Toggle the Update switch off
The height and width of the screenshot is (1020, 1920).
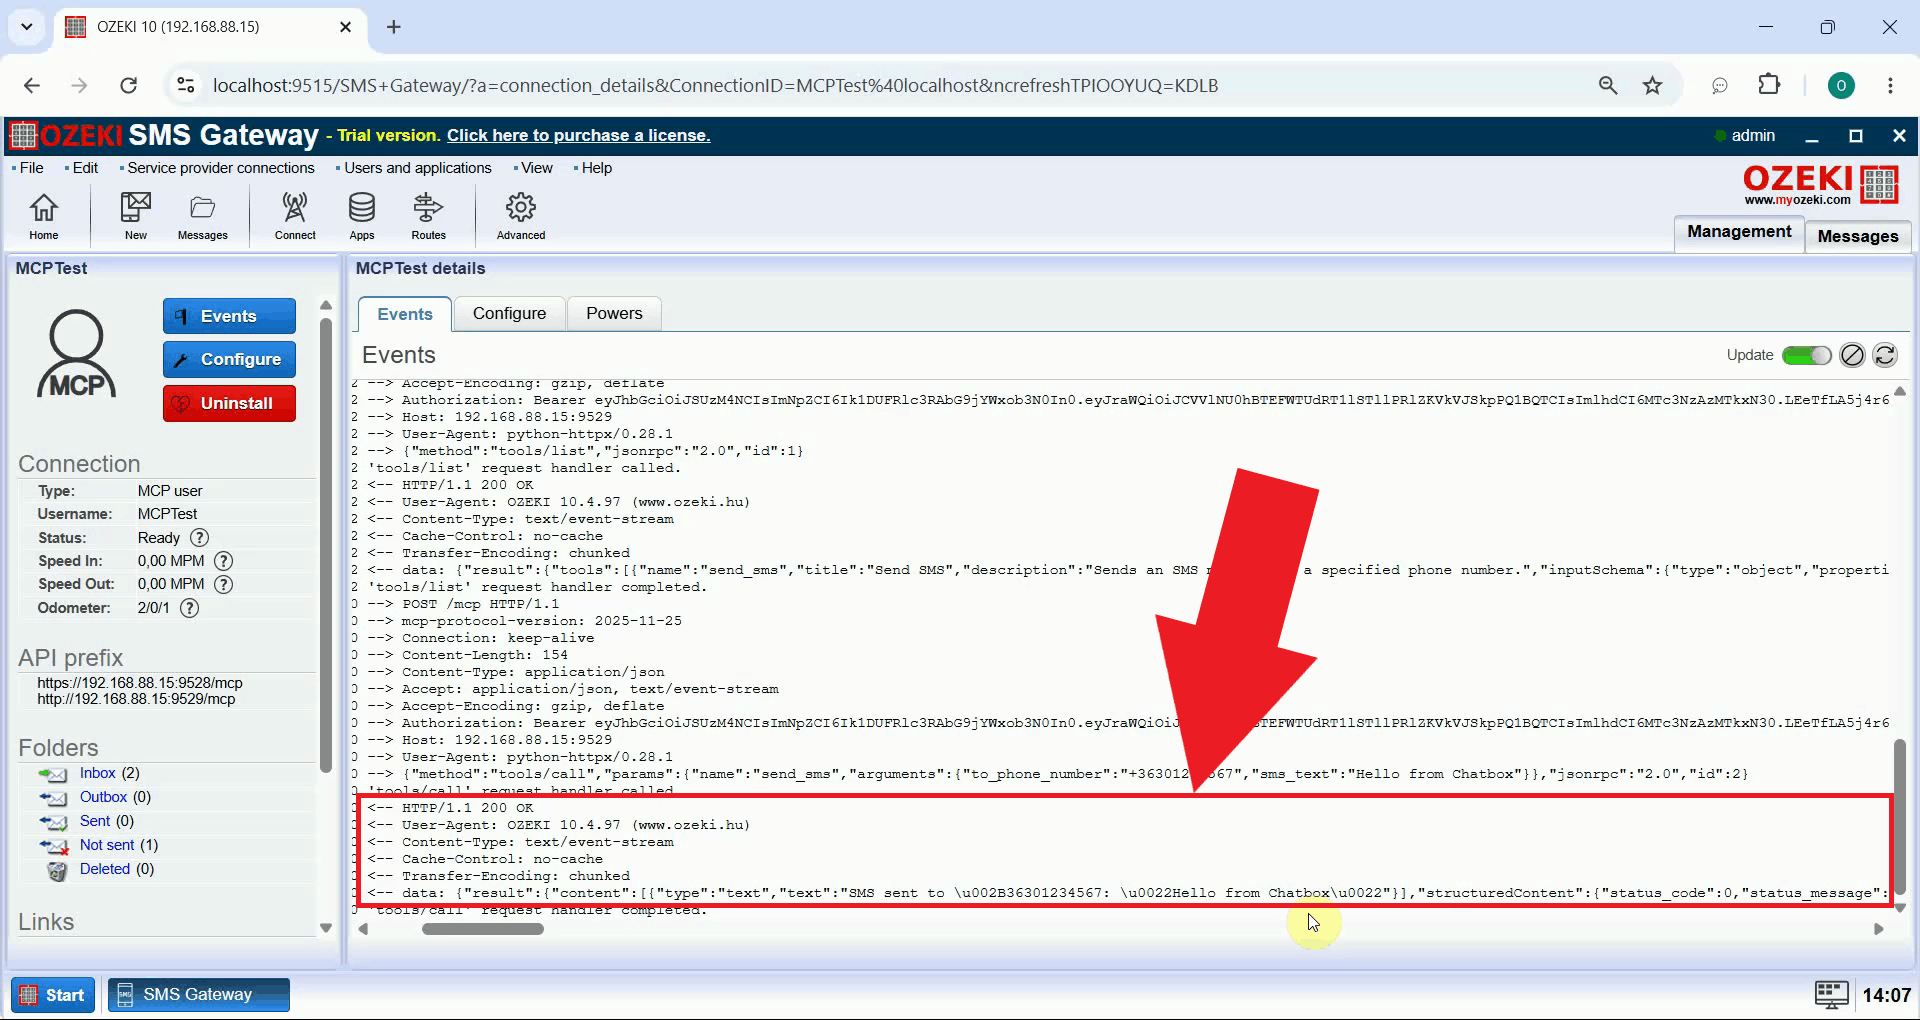click(1806, 355)
